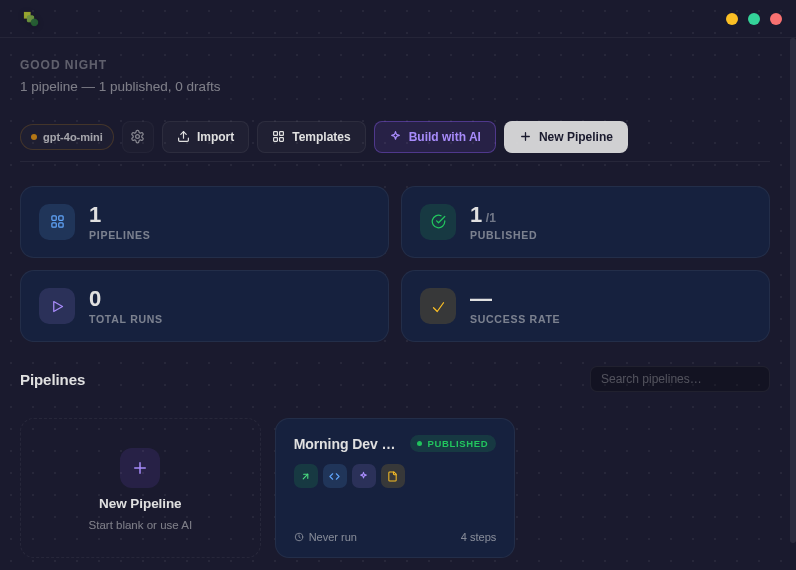The image size is (796, 570).
Task: Click the SUCCESS RATE stat label
Action: point(515,319)
